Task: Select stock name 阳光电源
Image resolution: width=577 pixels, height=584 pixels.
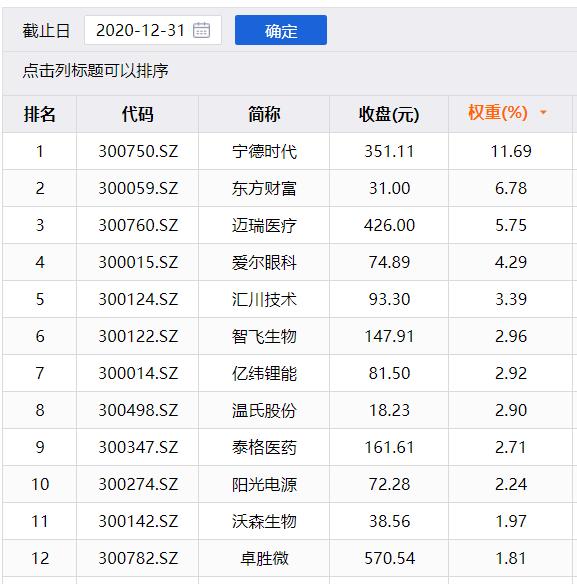Action: (x=264, y=485)
